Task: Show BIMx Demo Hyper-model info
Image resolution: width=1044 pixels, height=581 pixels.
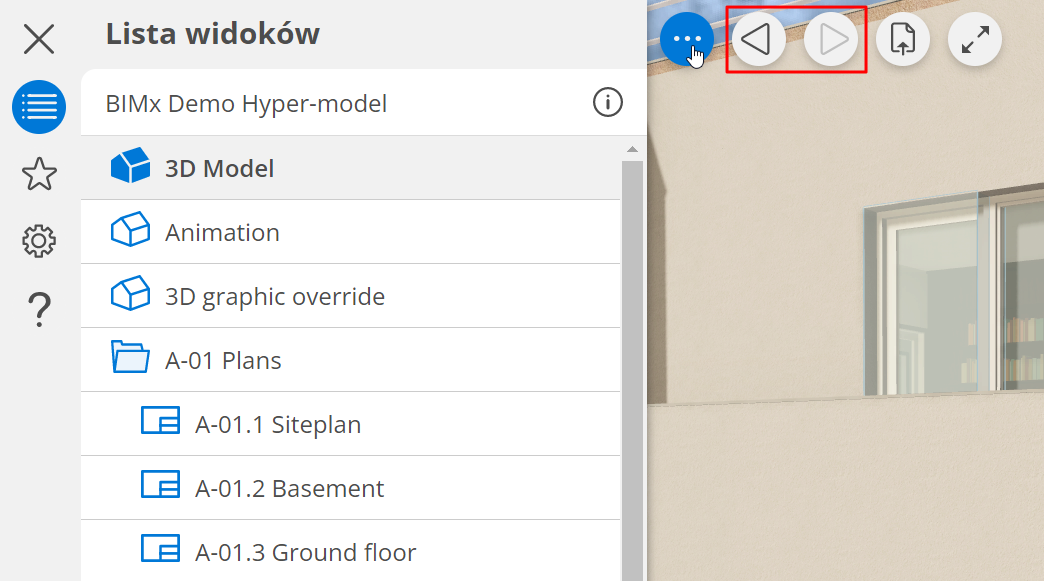Action: point(607,102)
